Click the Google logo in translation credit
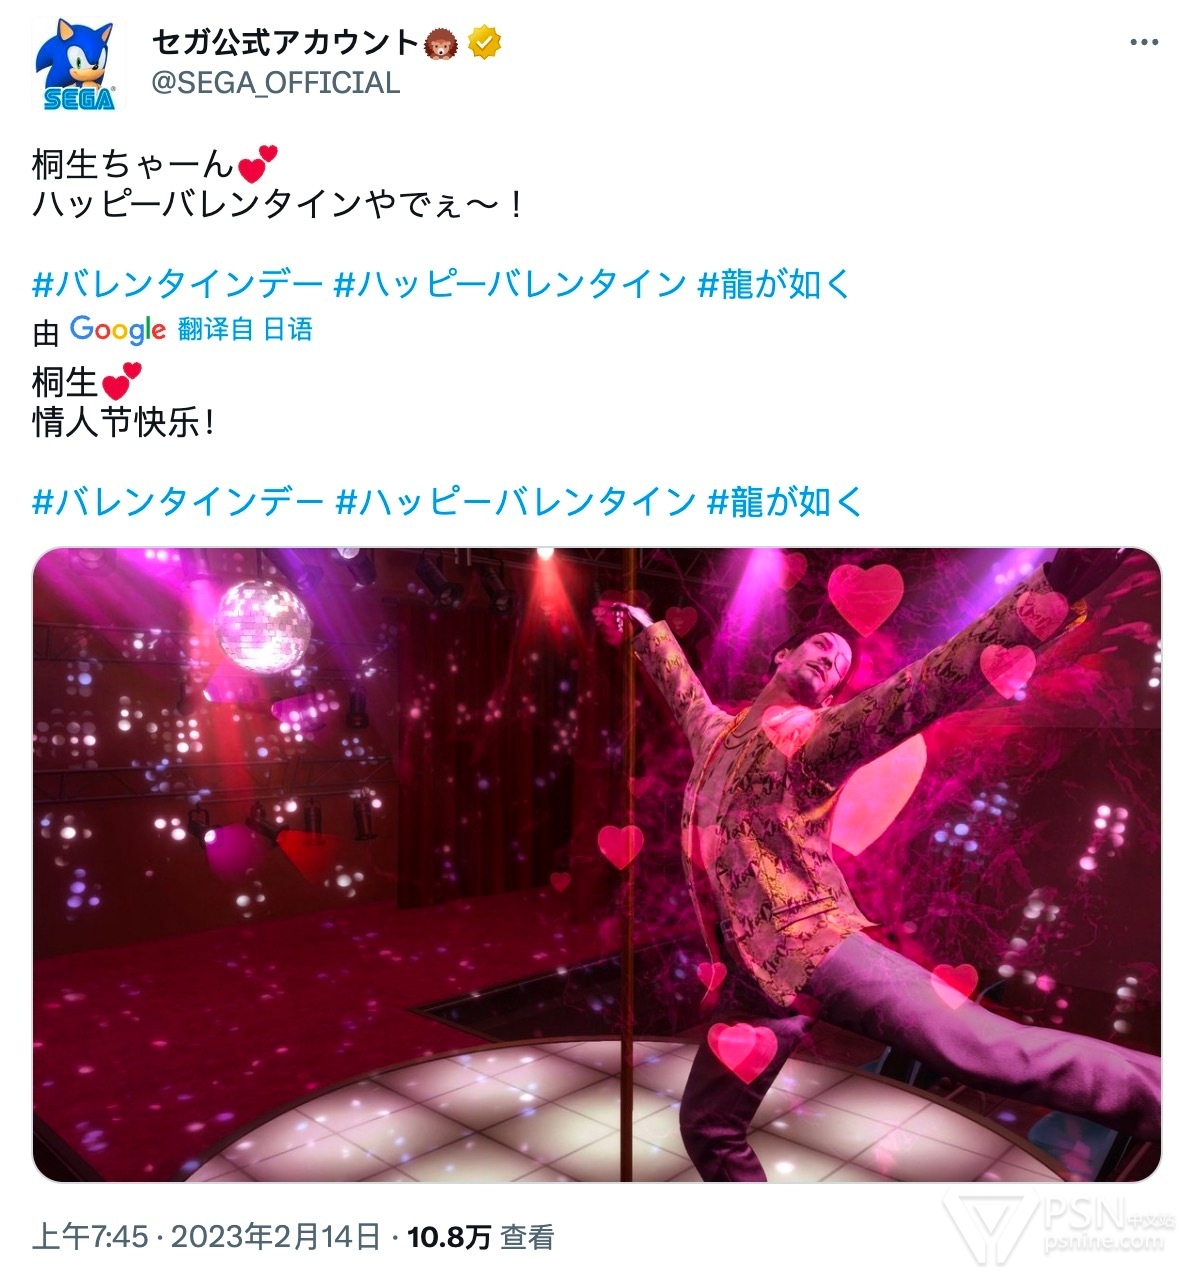1188x1278 pixels. click(117, 329)
